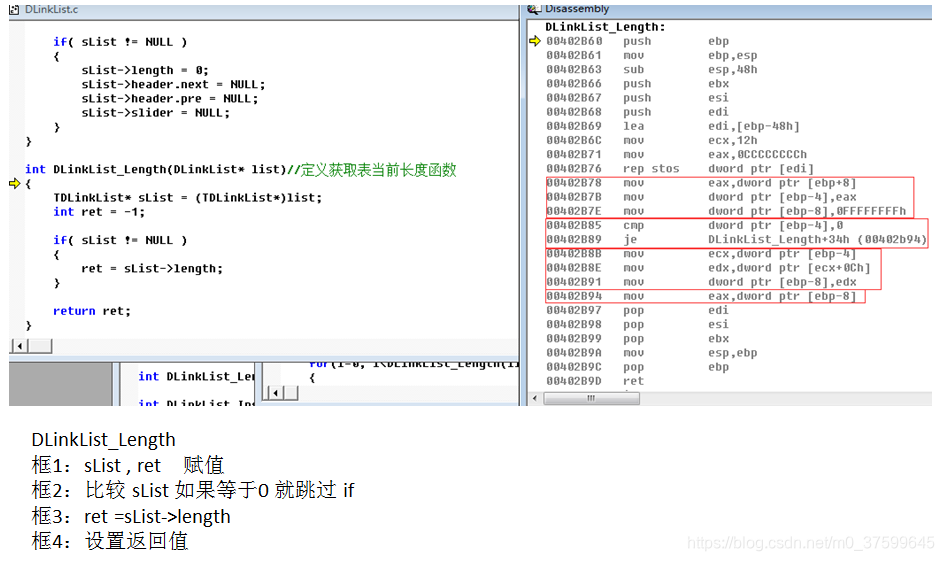Click disassembly line 00402B9A 'mov esp,ebp'
Image resolution: width=944 pixels, height=561 pixels.
[651, 353]
